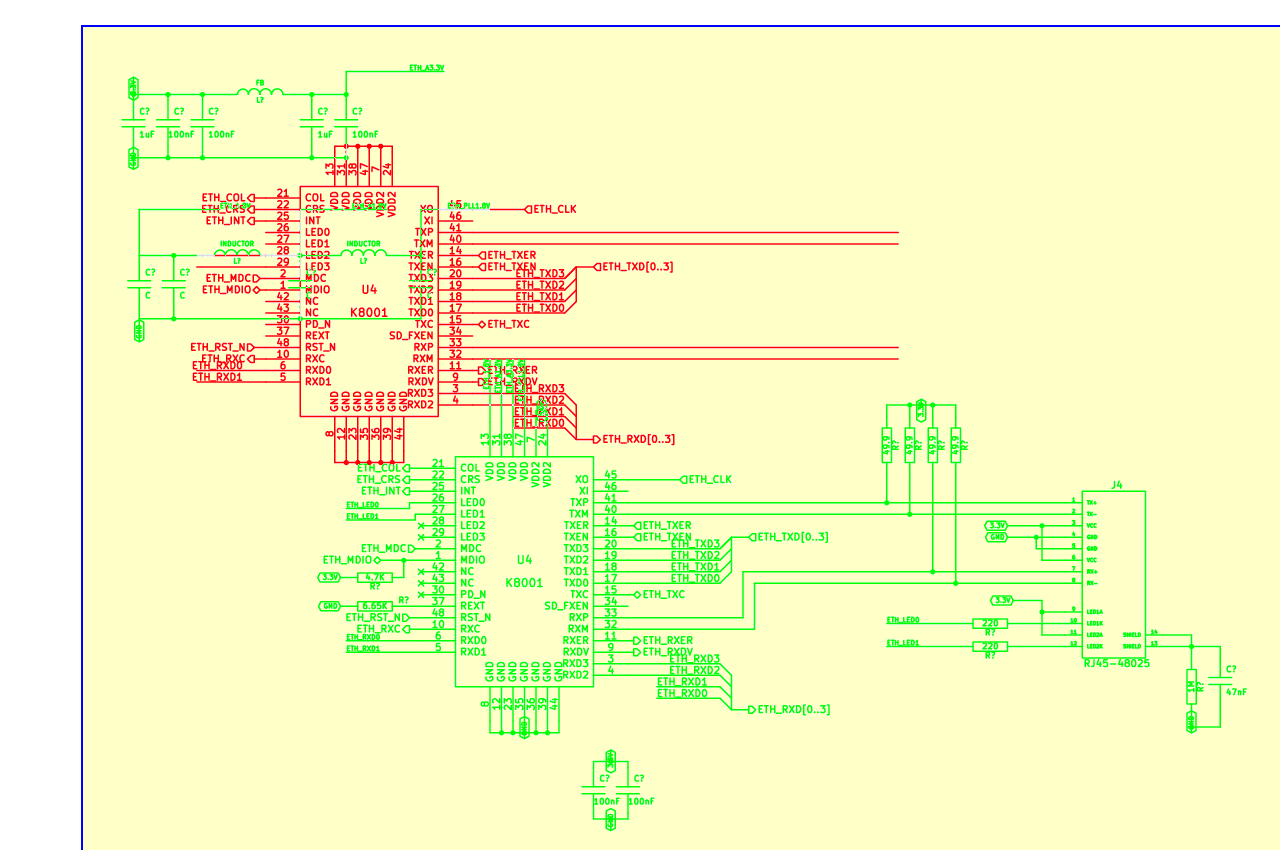Select the 220 resistor on the ETH_LED0 line

pyautogui.click(x=990, y=623)
